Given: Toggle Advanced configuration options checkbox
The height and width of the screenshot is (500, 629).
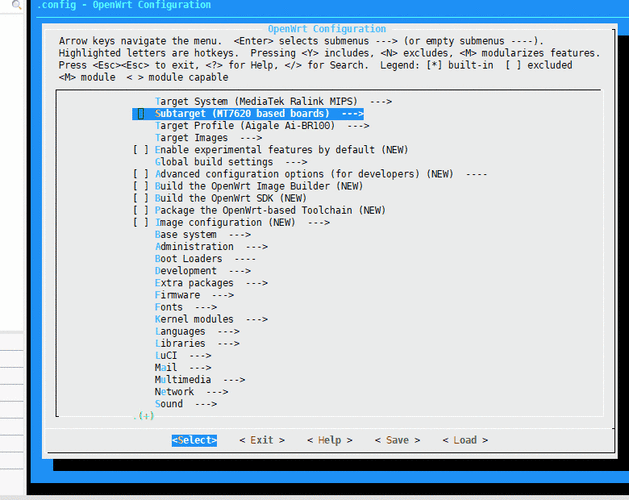Looking at the screenshot, I should [141, 174].
